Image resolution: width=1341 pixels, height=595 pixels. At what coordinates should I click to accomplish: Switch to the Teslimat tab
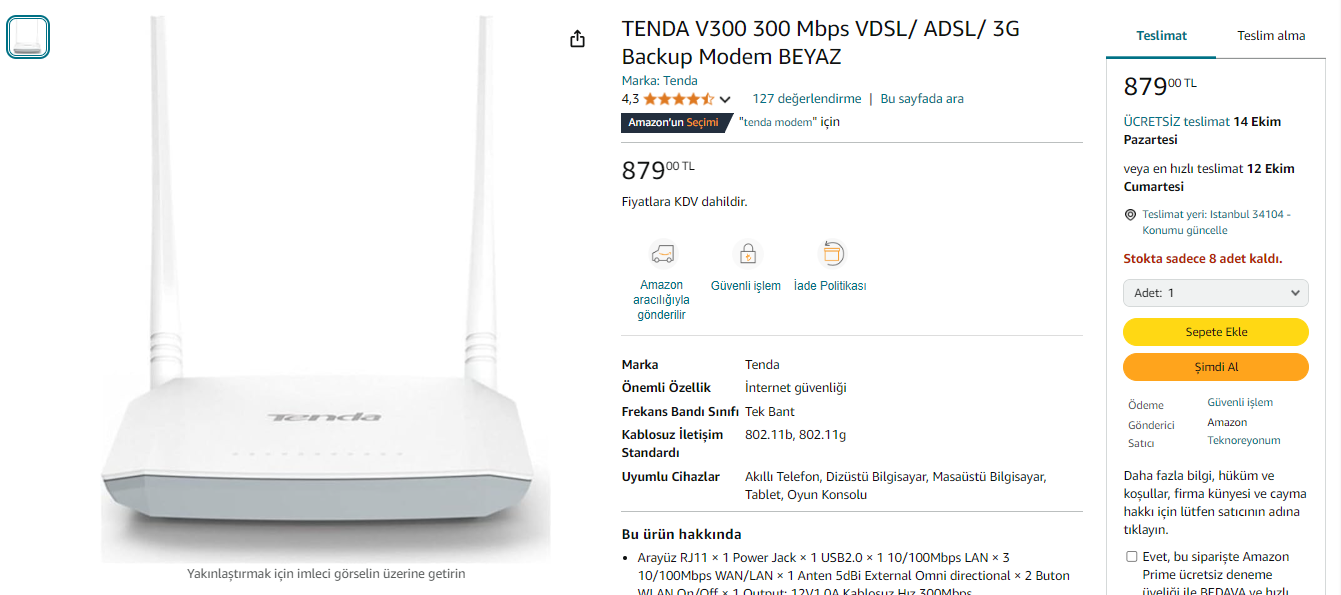(x=1161, y=36)
